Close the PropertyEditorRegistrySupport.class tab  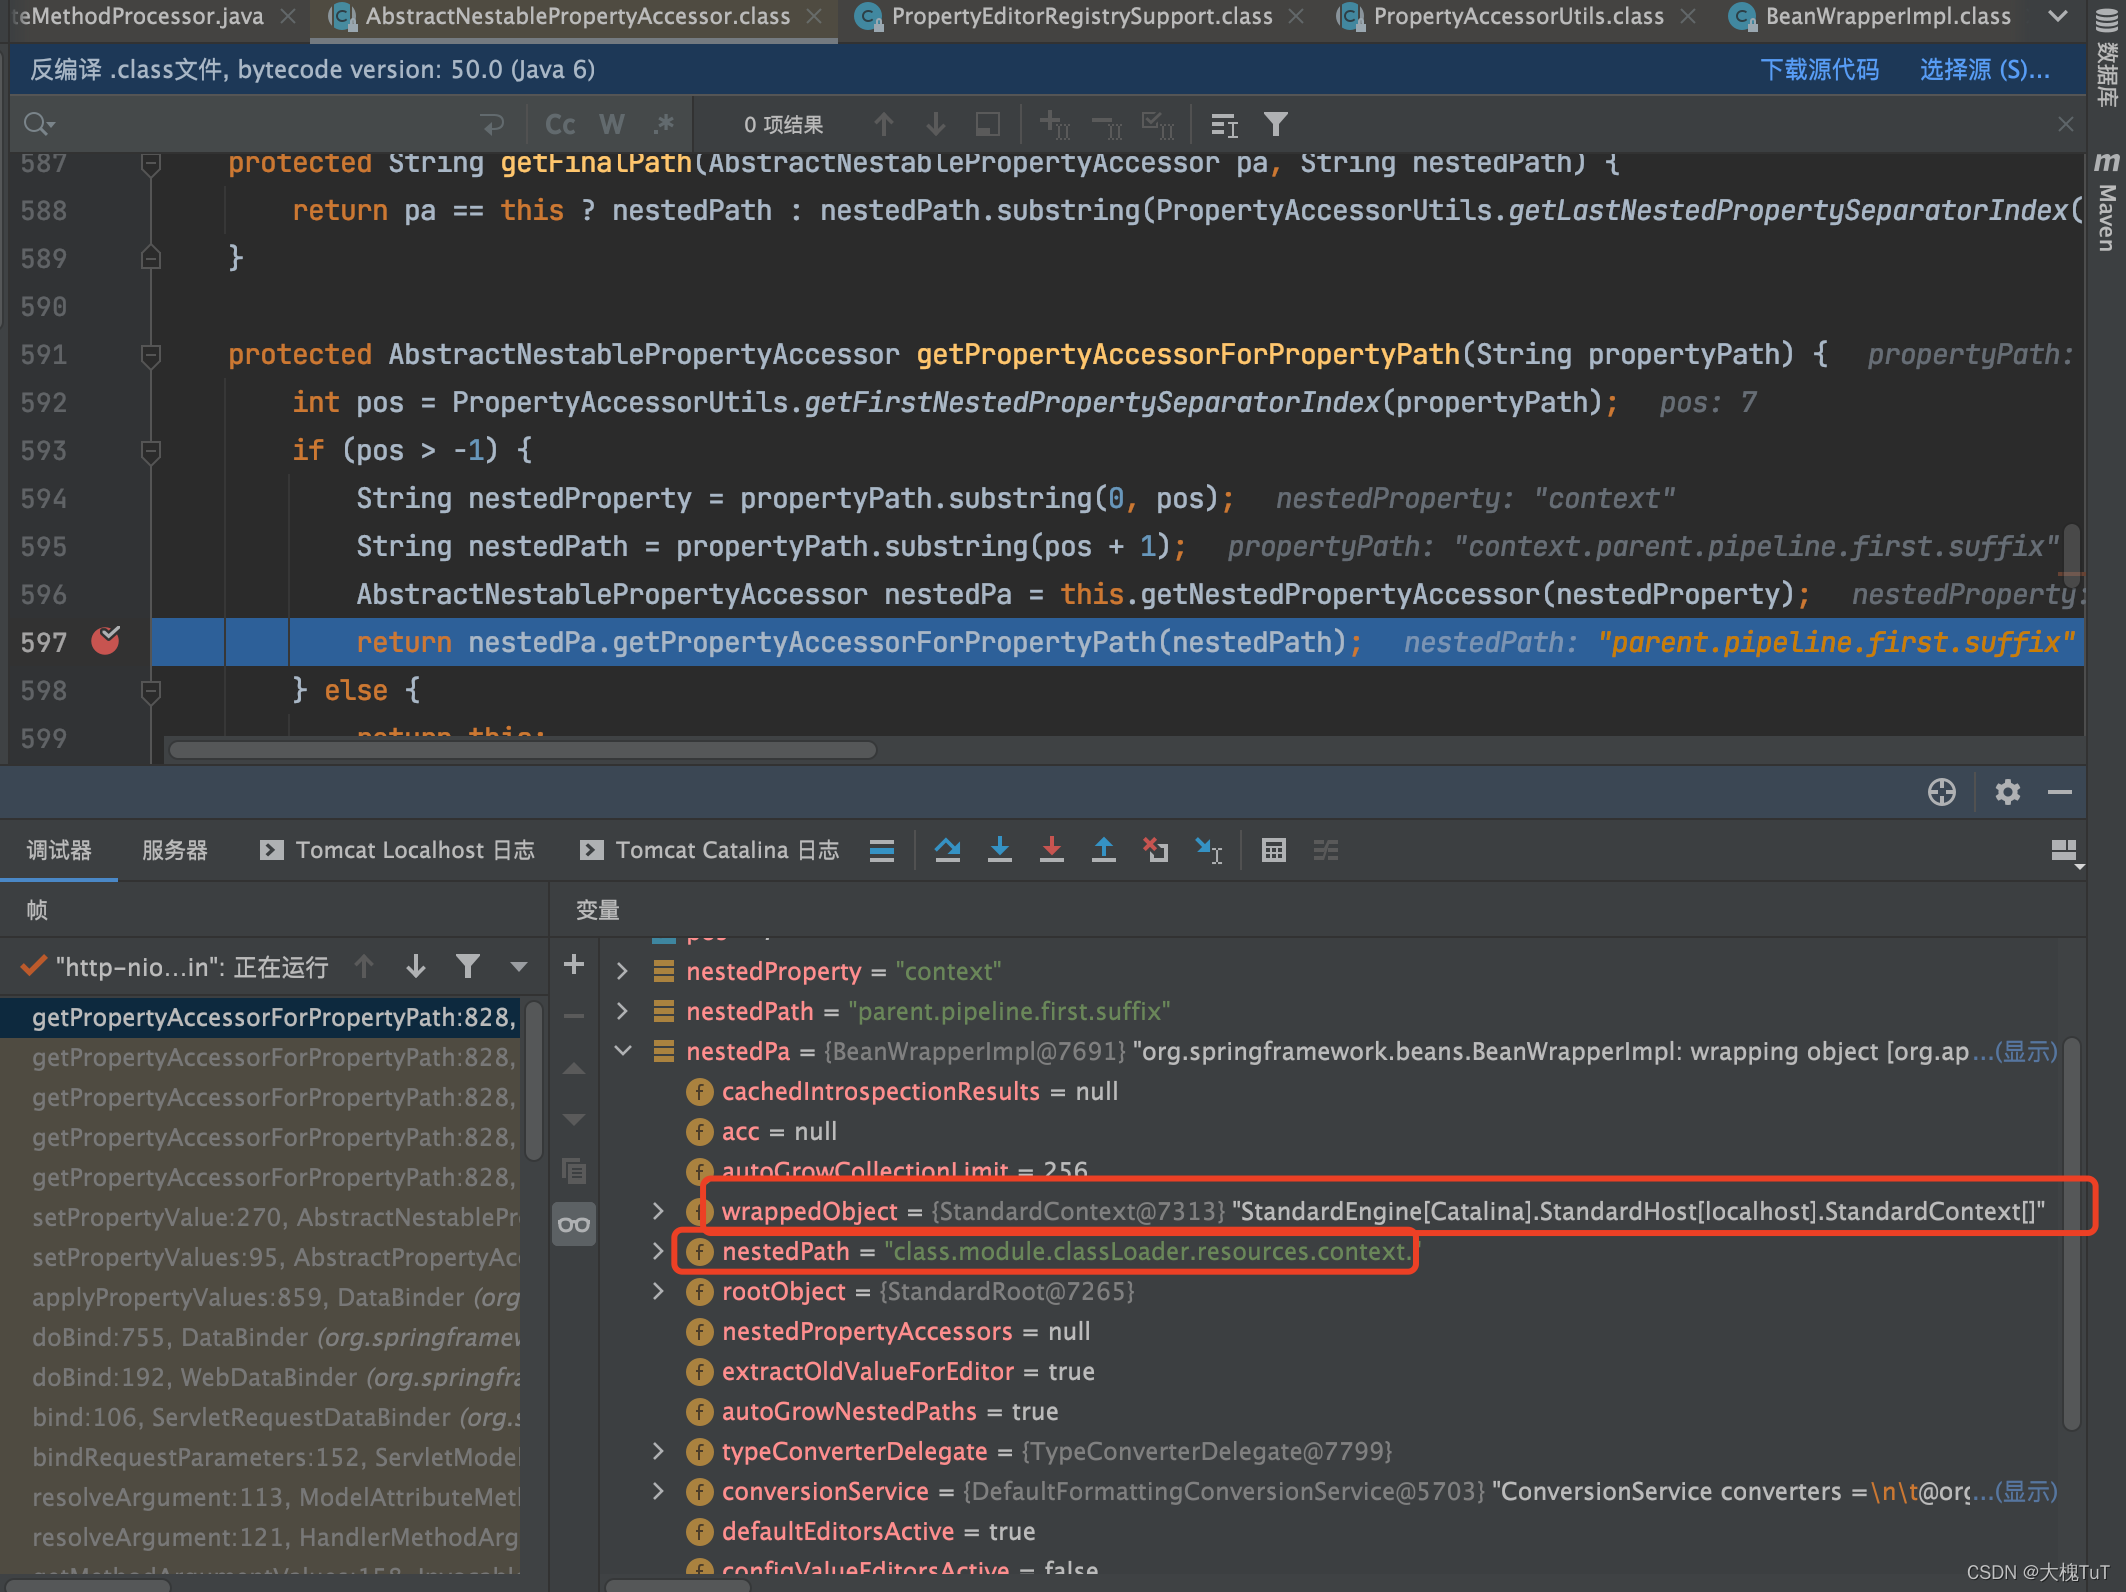[x=1296, y=17]
